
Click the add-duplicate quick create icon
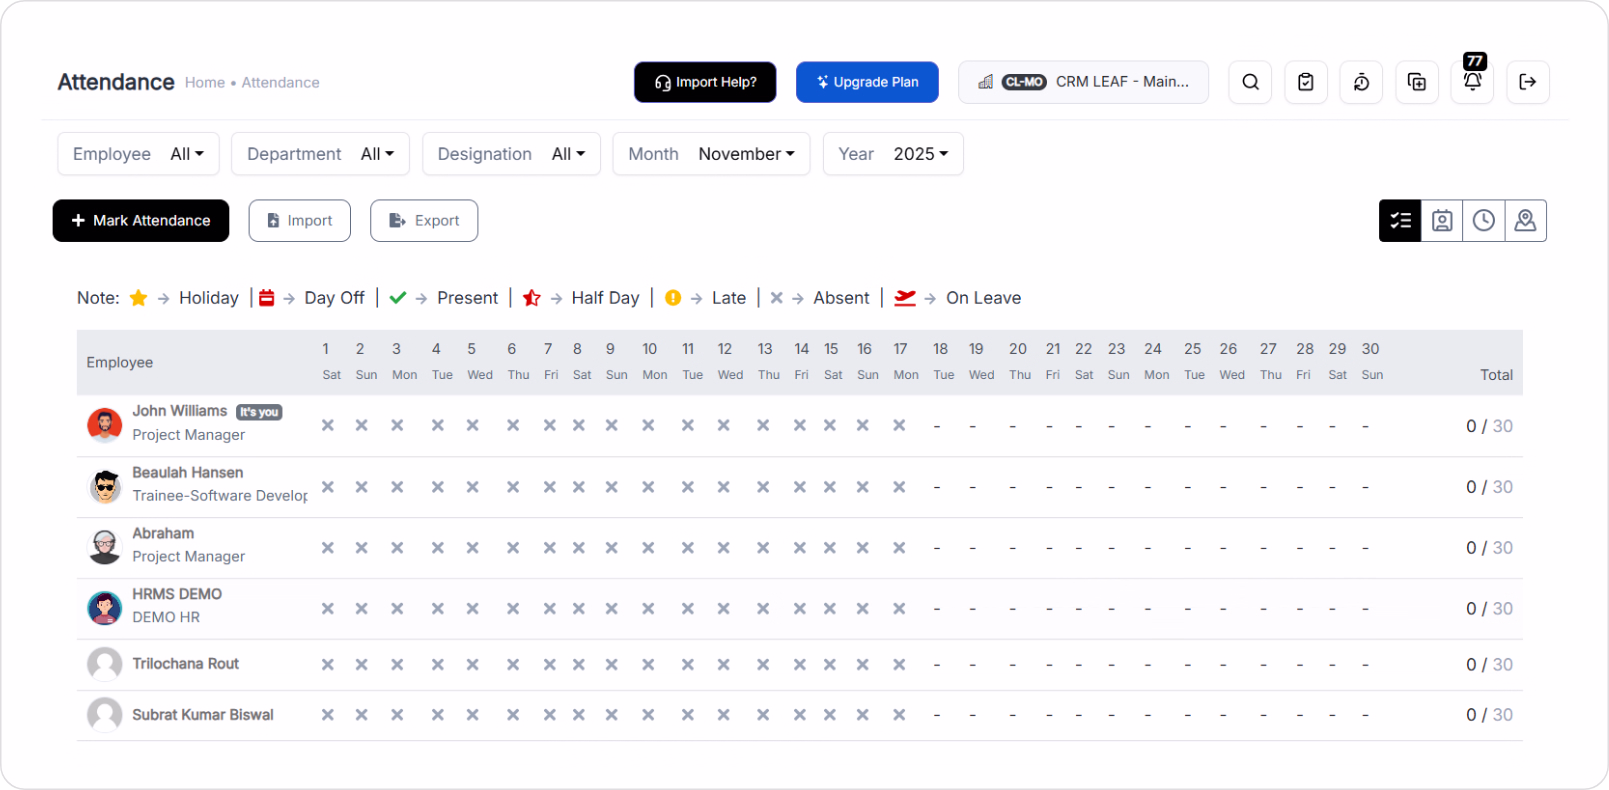(1416, 82)
